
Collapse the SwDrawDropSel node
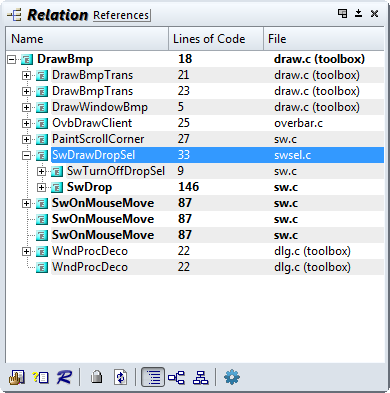pos(26,155)
